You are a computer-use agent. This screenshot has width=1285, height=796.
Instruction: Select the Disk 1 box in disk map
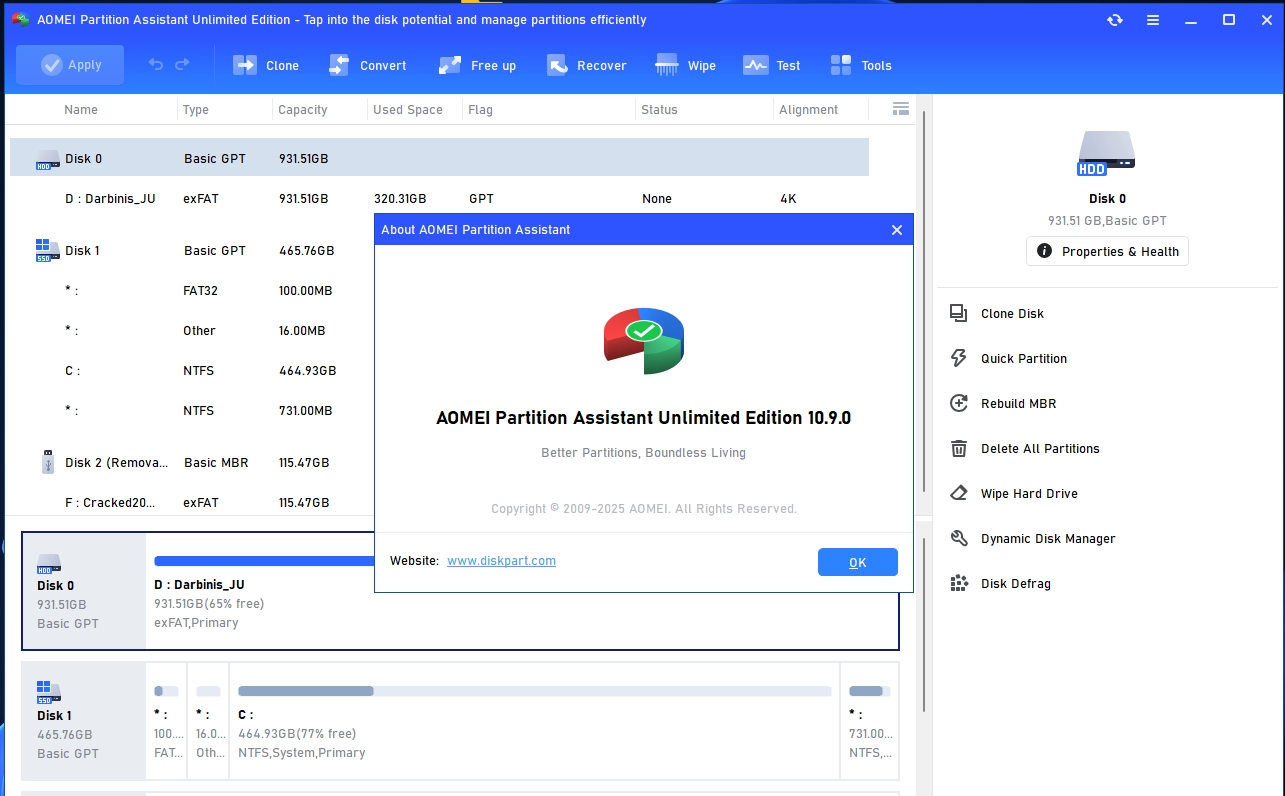tap(84, 721)
